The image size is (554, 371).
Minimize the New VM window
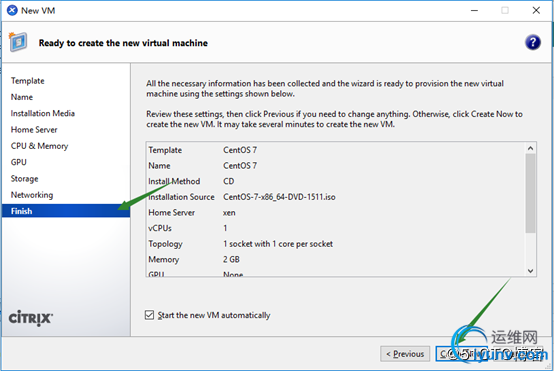474,10
